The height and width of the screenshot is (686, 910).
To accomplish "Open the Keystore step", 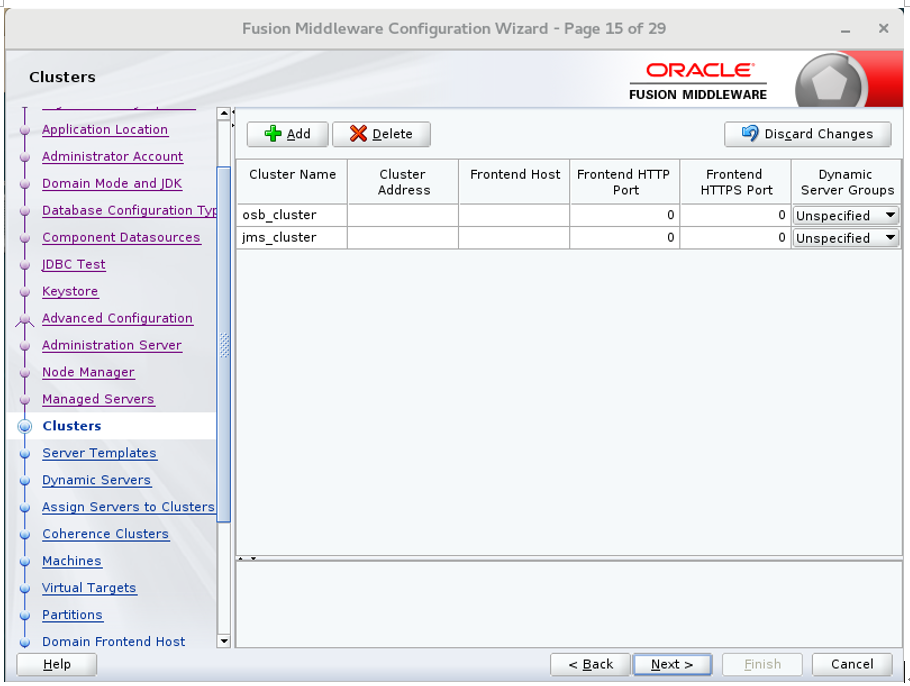I will [70, 291].
